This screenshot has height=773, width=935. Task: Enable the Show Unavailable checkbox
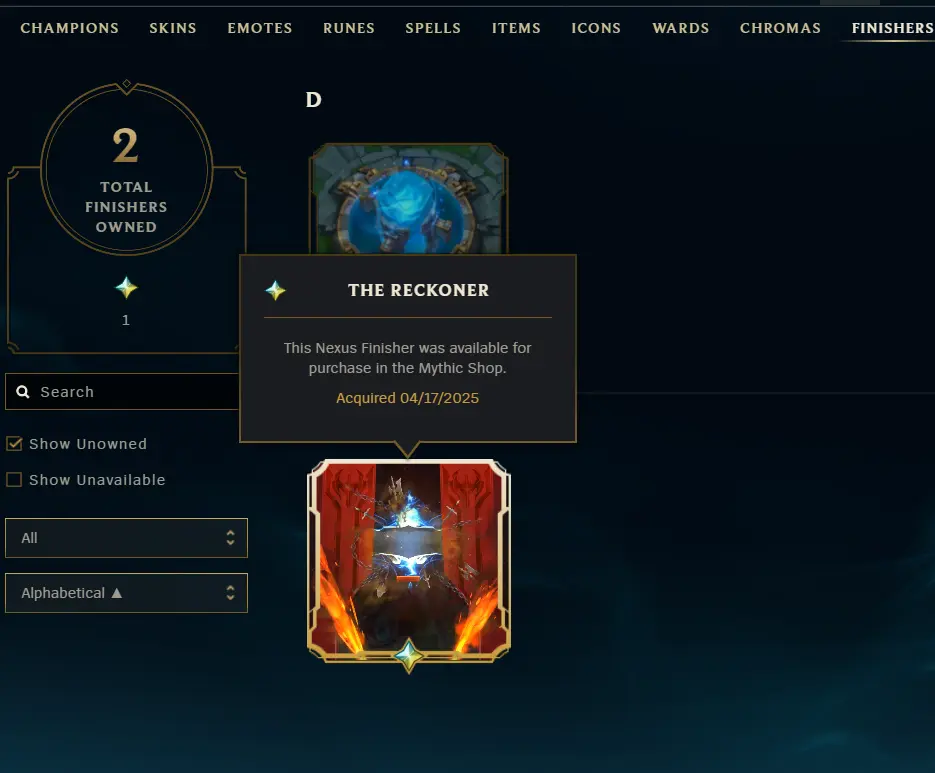14,480
